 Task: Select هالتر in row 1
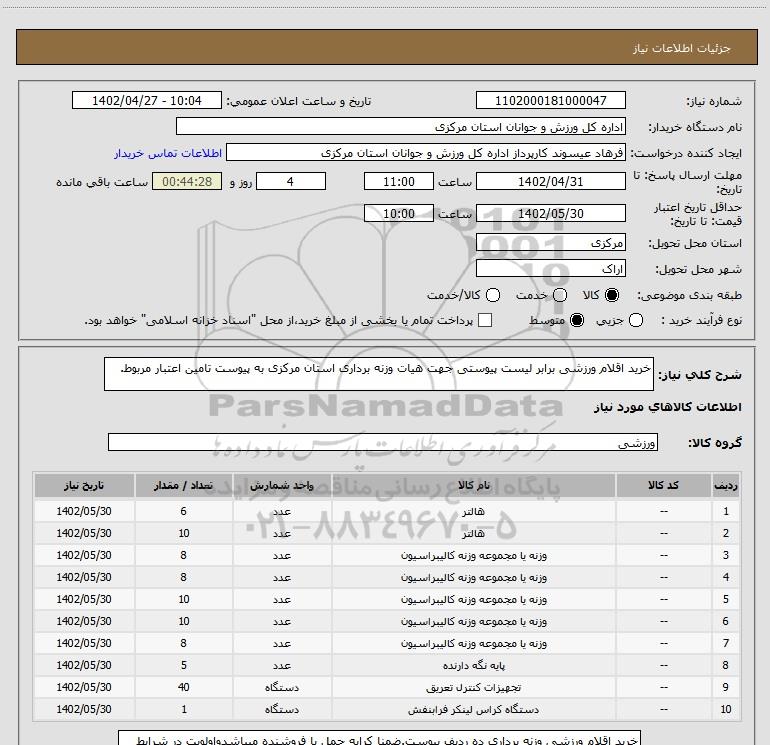[473, 511]
